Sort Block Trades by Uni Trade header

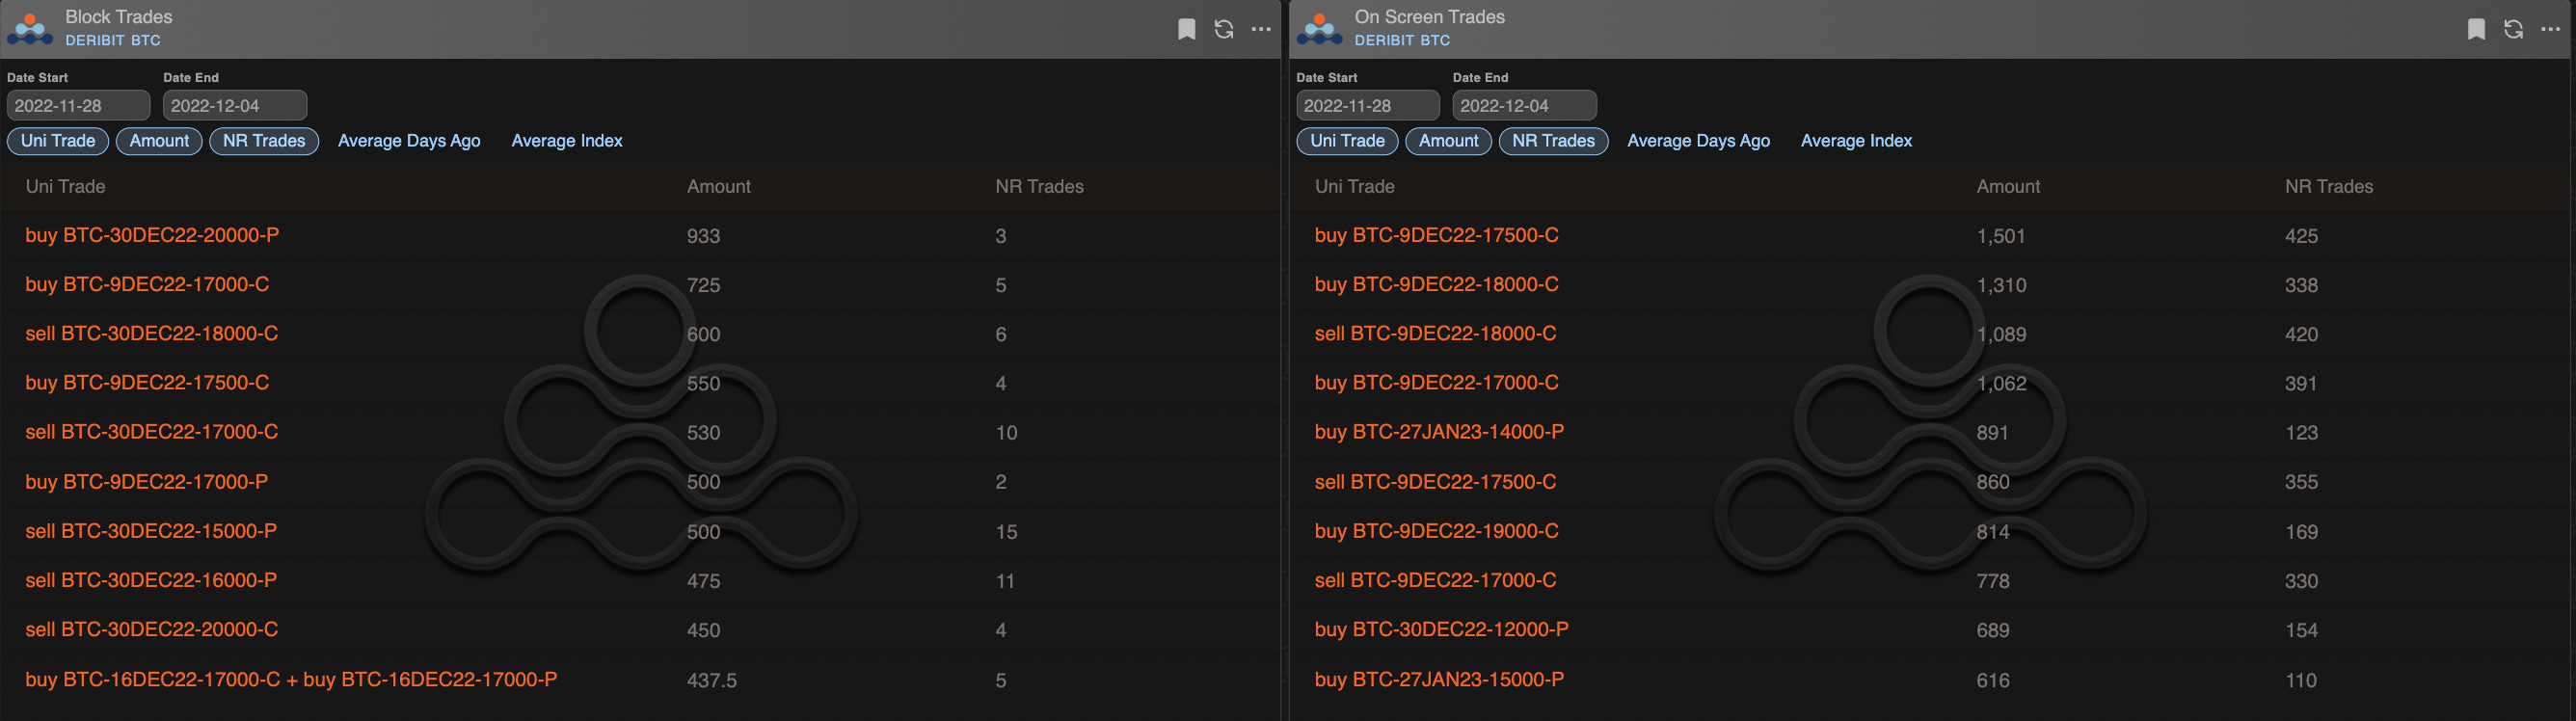tap(65, 186)
